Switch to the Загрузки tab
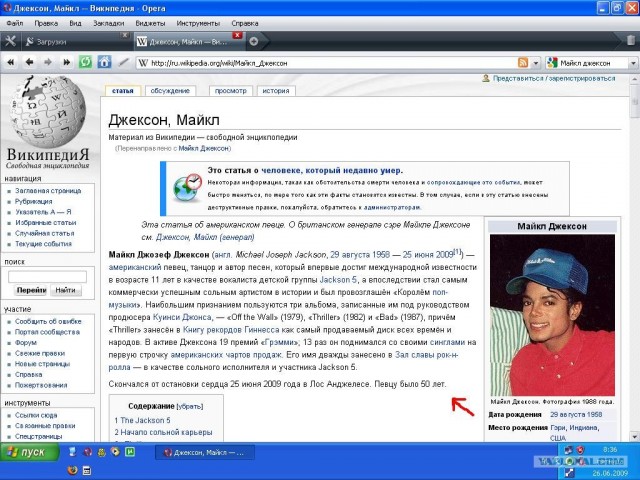 pyautogui.click(x=73, y=42)
